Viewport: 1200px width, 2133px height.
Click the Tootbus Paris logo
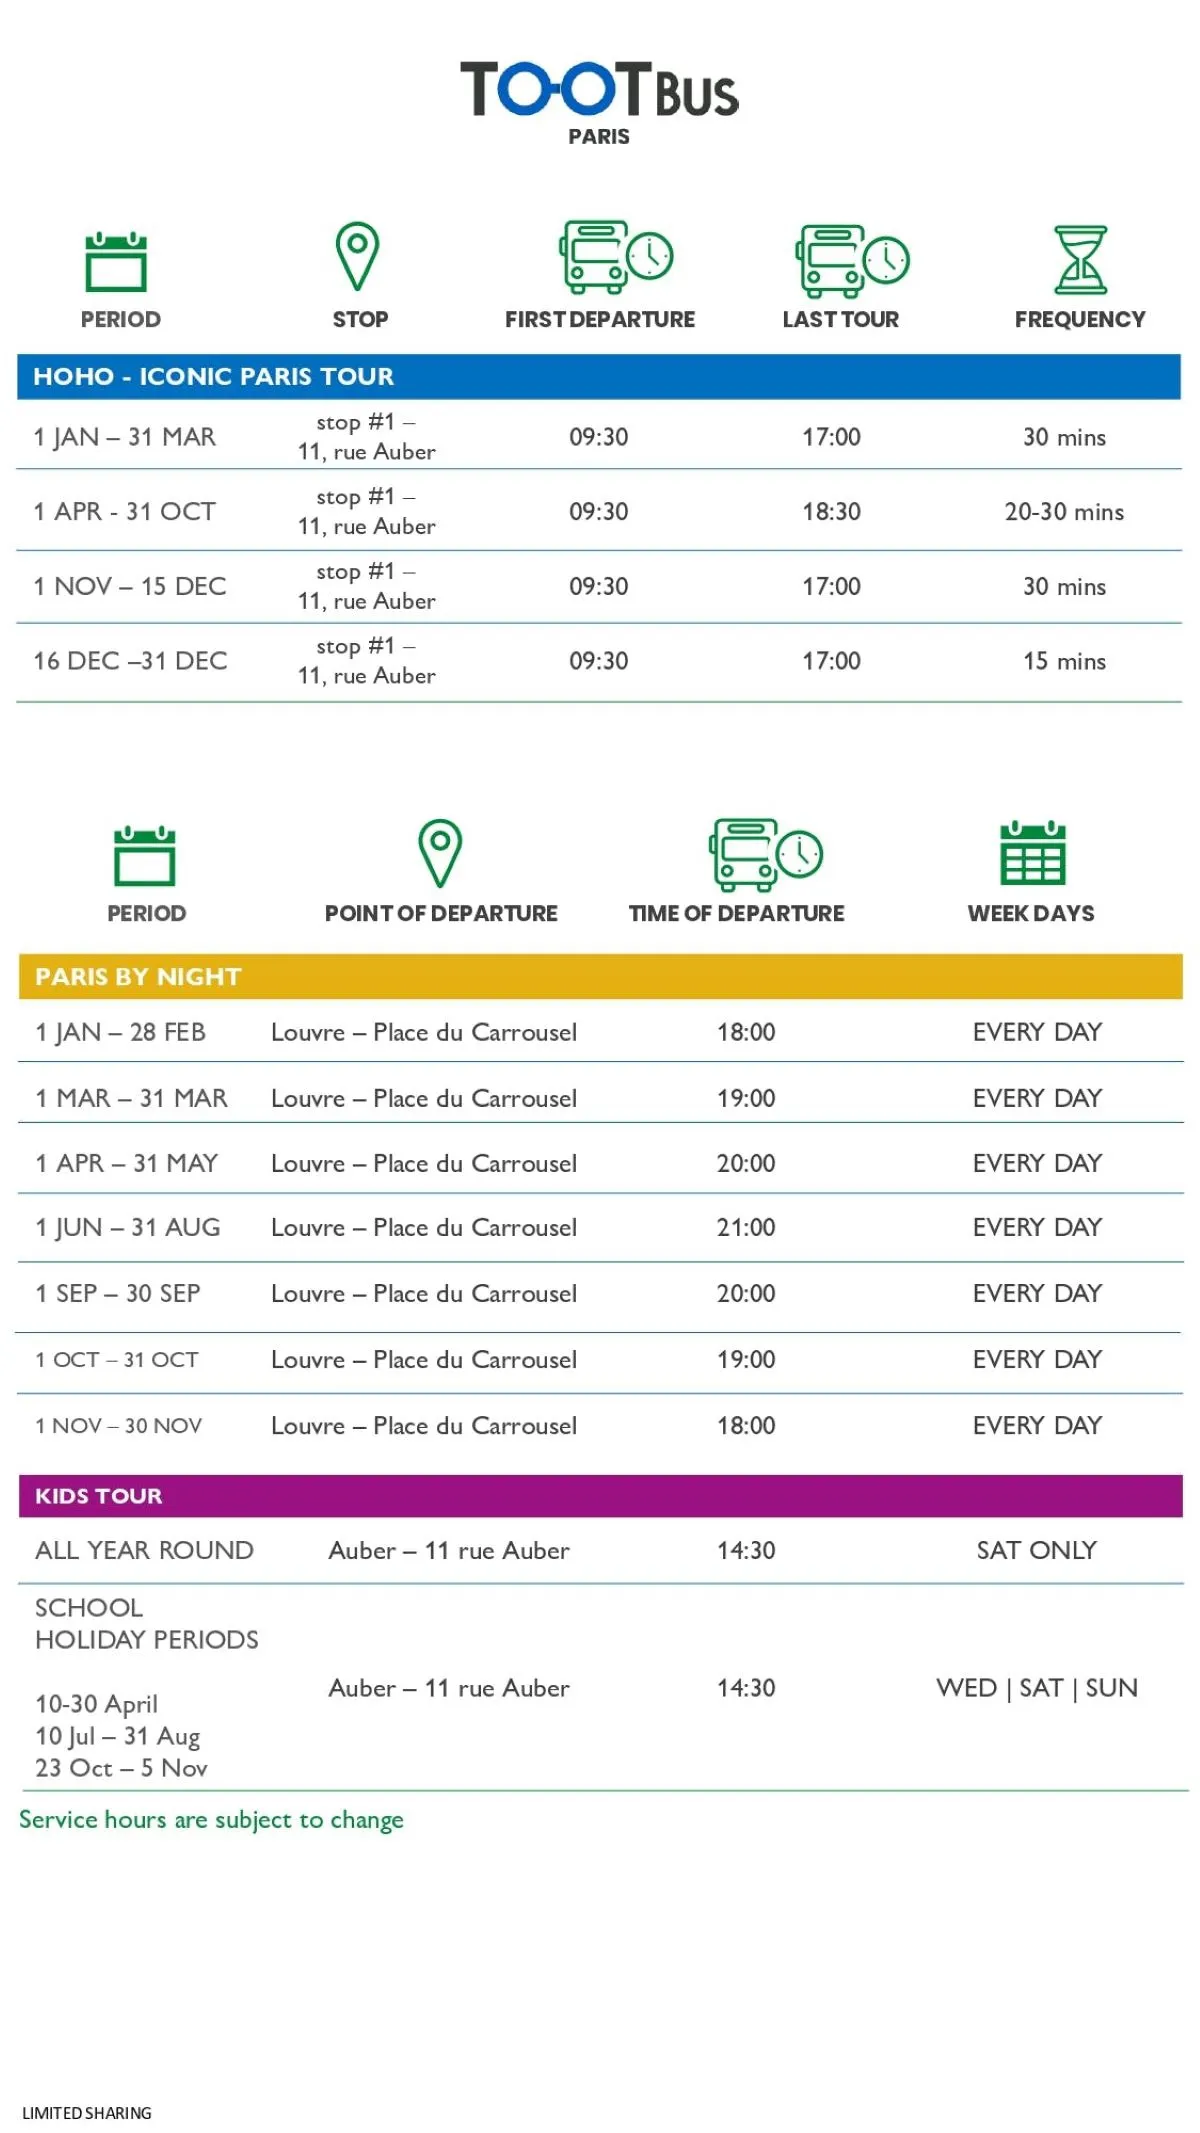click(x=599, y=100)
